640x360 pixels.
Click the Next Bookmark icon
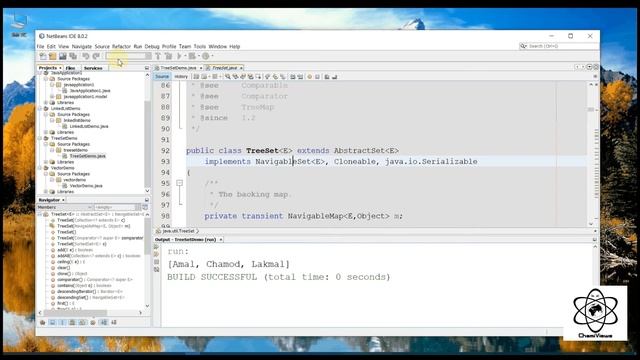(275, 77)
